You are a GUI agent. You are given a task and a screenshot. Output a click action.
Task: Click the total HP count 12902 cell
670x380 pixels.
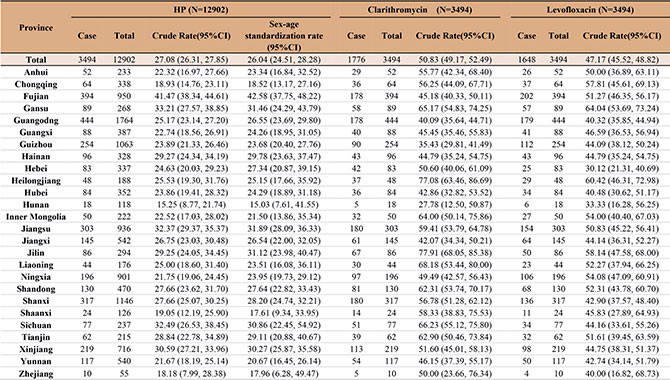124,60
